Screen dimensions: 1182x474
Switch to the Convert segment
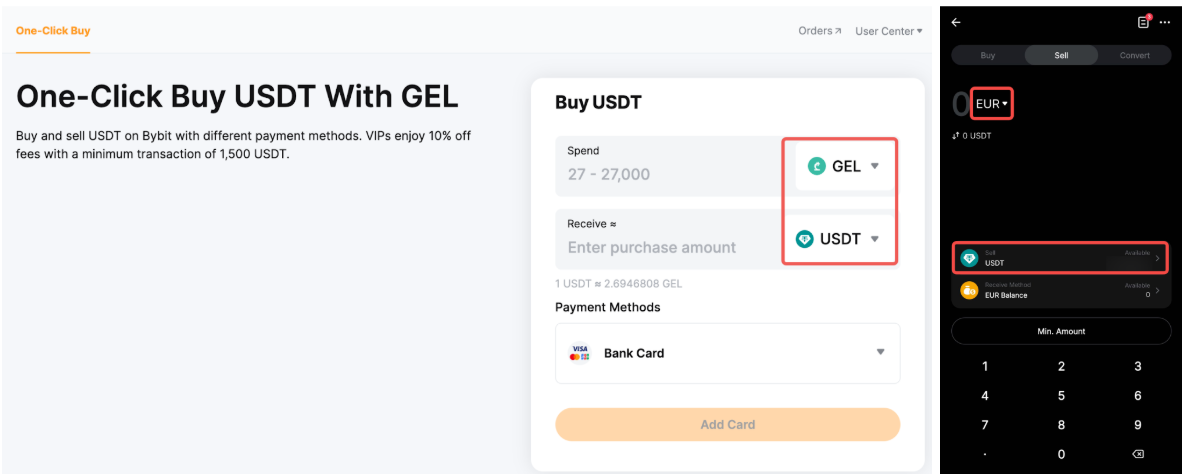pyautogui.click(x=1134, y=55)
